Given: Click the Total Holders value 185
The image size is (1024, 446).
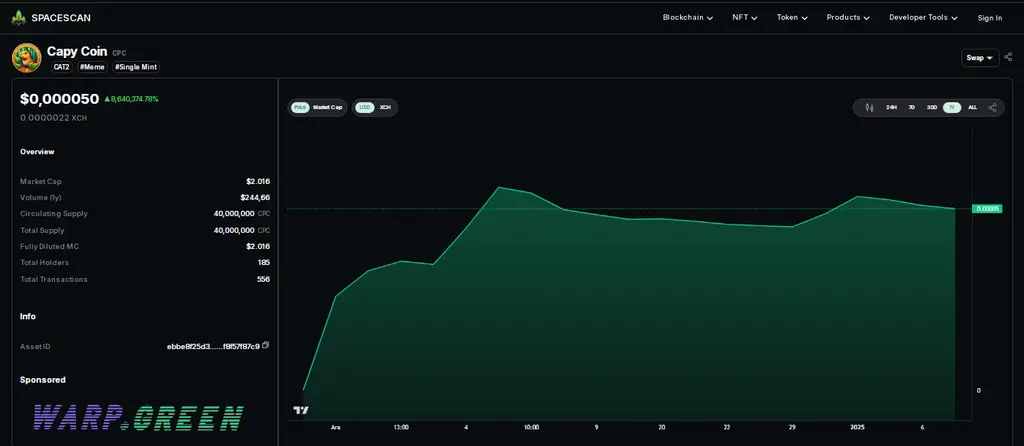Looking at the screenshot, I should 264,263.
